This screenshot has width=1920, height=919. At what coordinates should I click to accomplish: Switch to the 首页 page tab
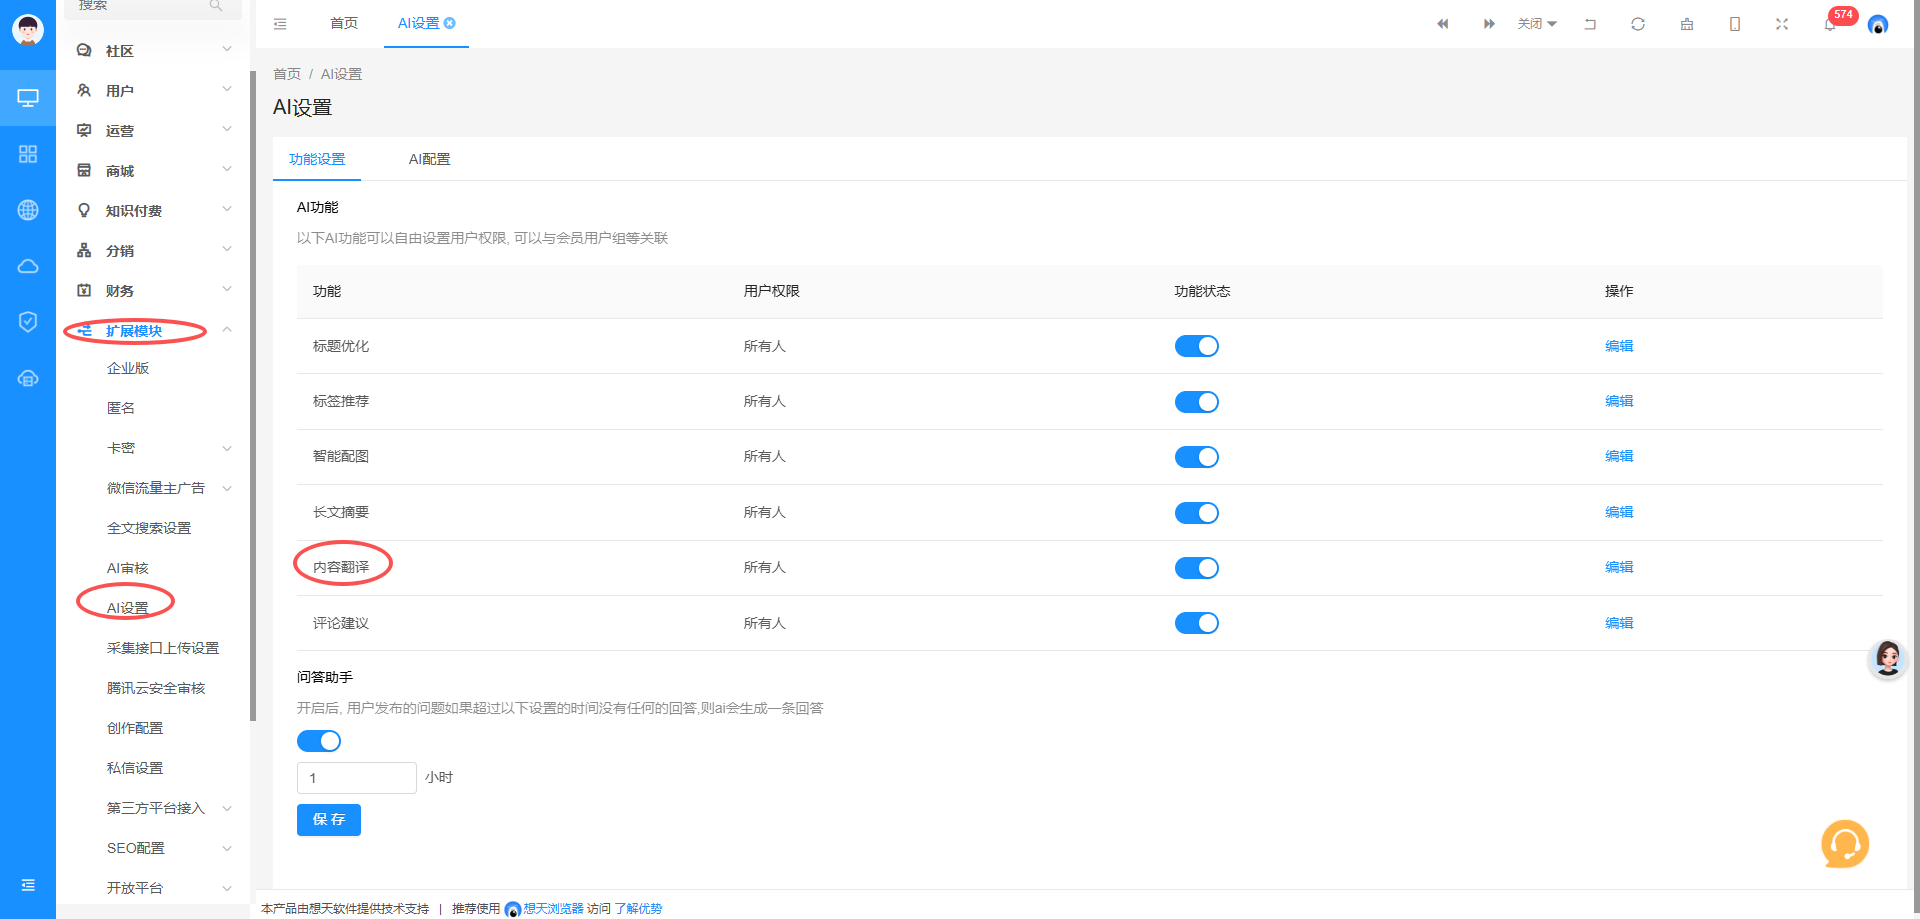344,23
